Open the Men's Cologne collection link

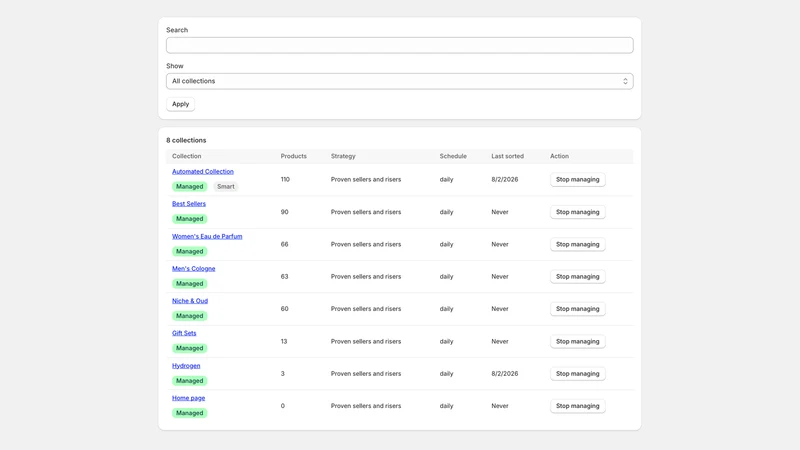193,268
